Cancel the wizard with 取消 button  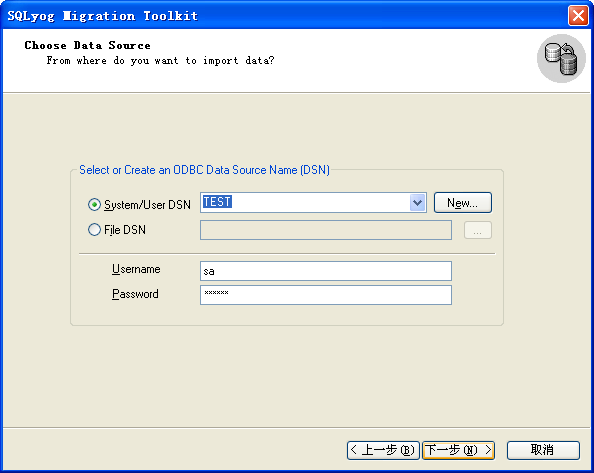tap(543, 450)
